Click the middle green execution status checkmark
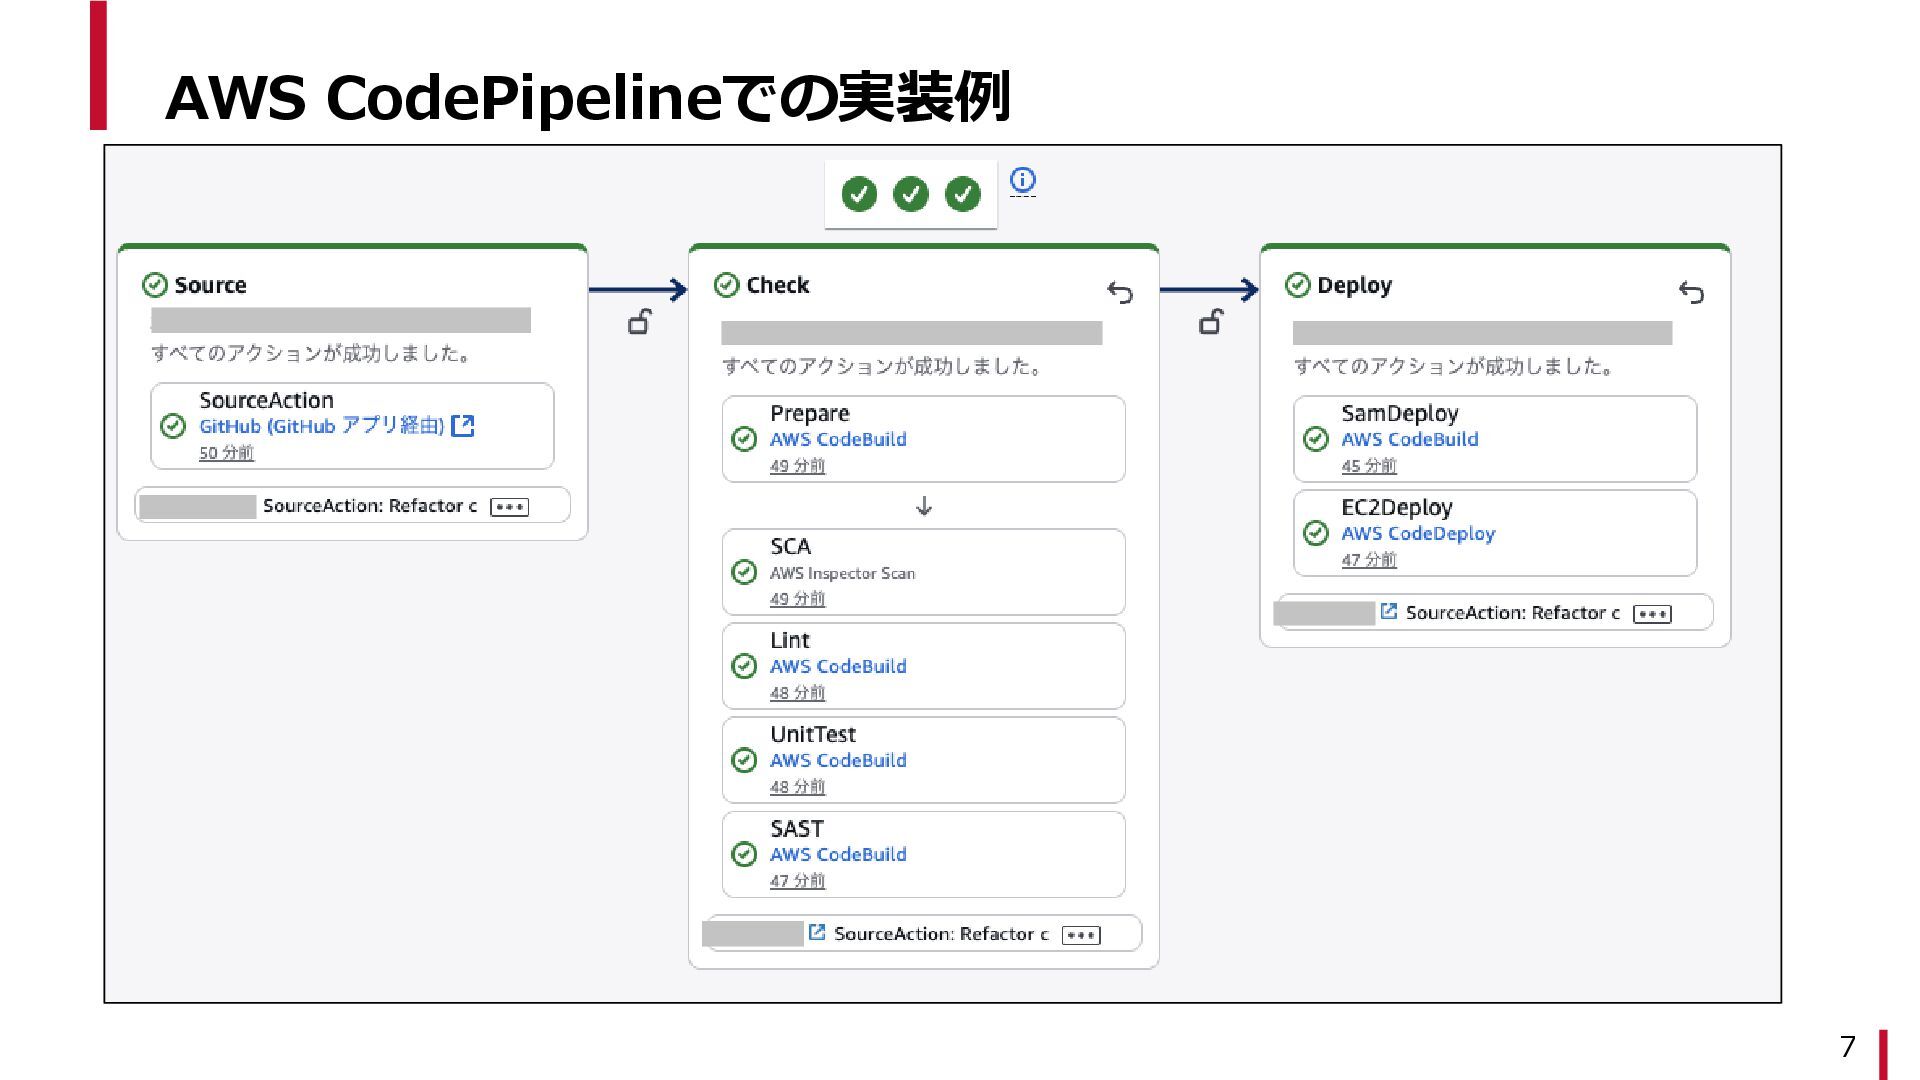The height and width of the screenshot is (1080, 1920). tap(911, 194)
